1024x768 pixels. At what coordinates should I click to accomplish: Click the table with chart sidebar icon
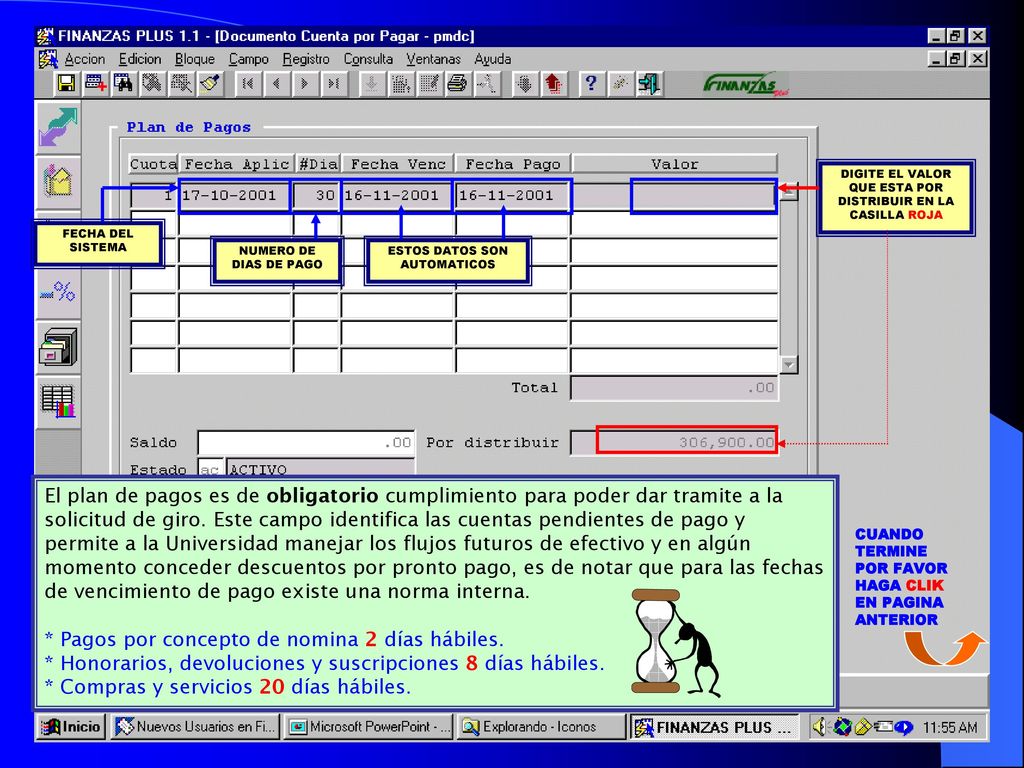(58, 401)
